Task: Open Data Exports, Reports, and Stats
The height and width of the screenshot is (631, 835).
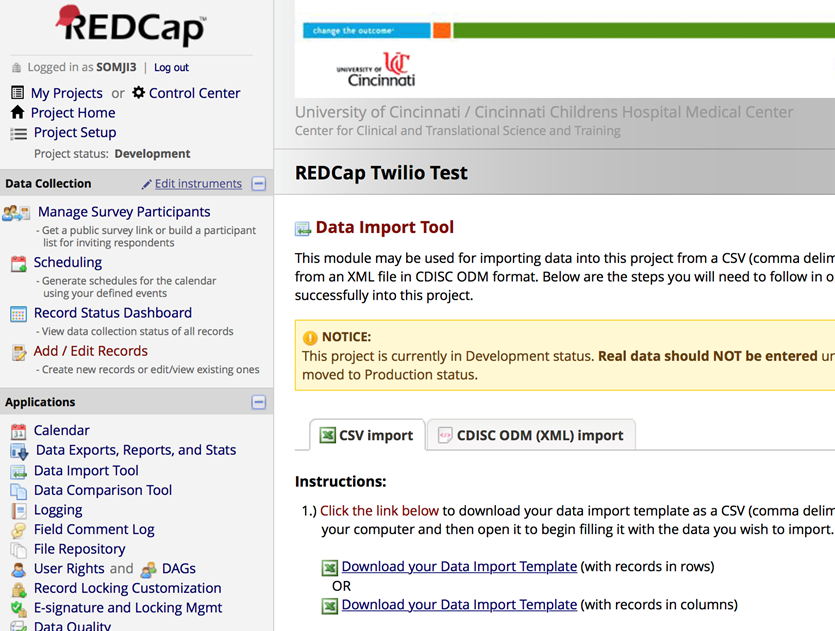Action: tap(136, 450)
